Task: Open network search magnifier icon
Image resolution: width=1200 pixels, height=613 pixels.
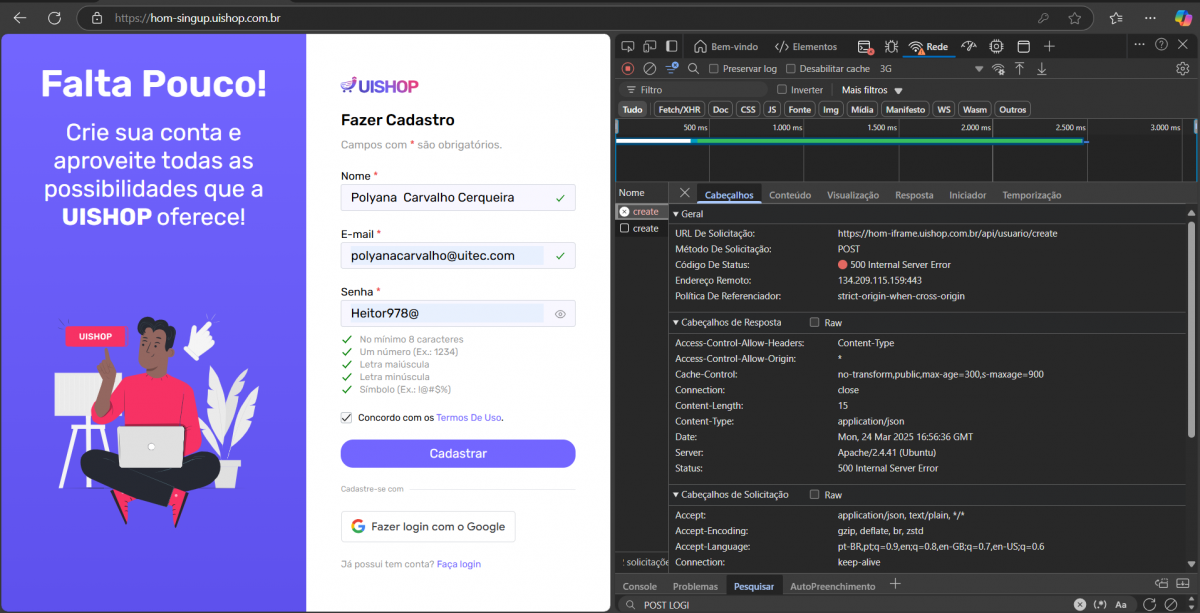Action: click(x=693, y=69)
